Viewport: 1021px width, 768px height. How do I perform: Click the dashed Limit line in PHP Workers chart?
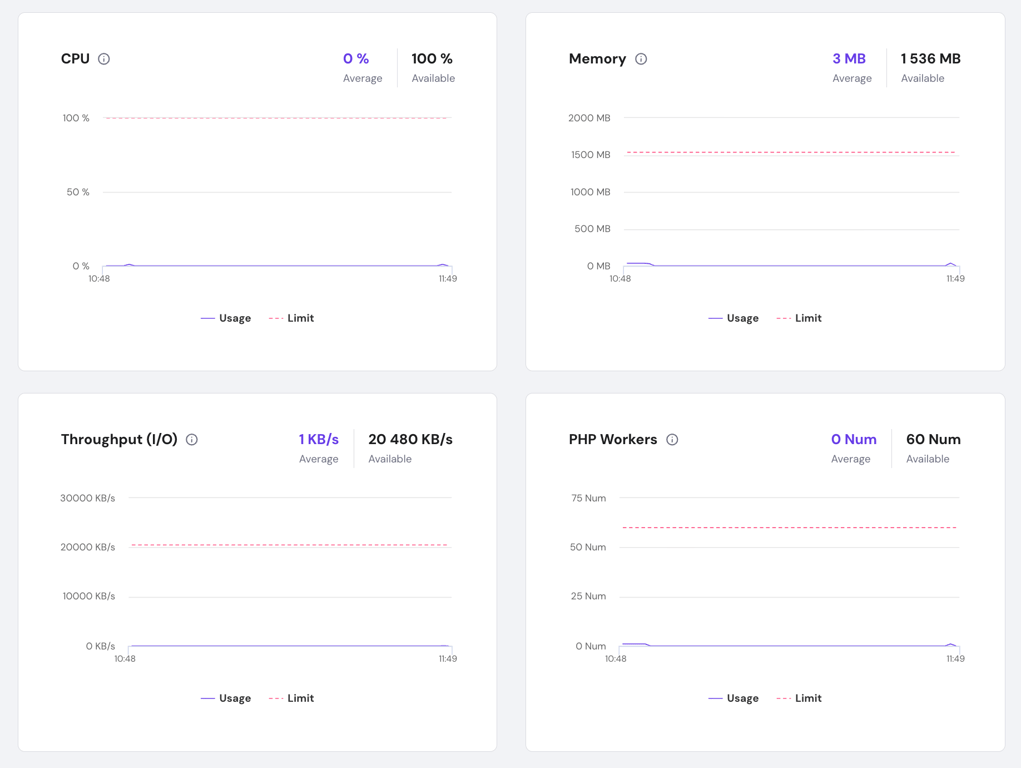(x=790, y=525)
